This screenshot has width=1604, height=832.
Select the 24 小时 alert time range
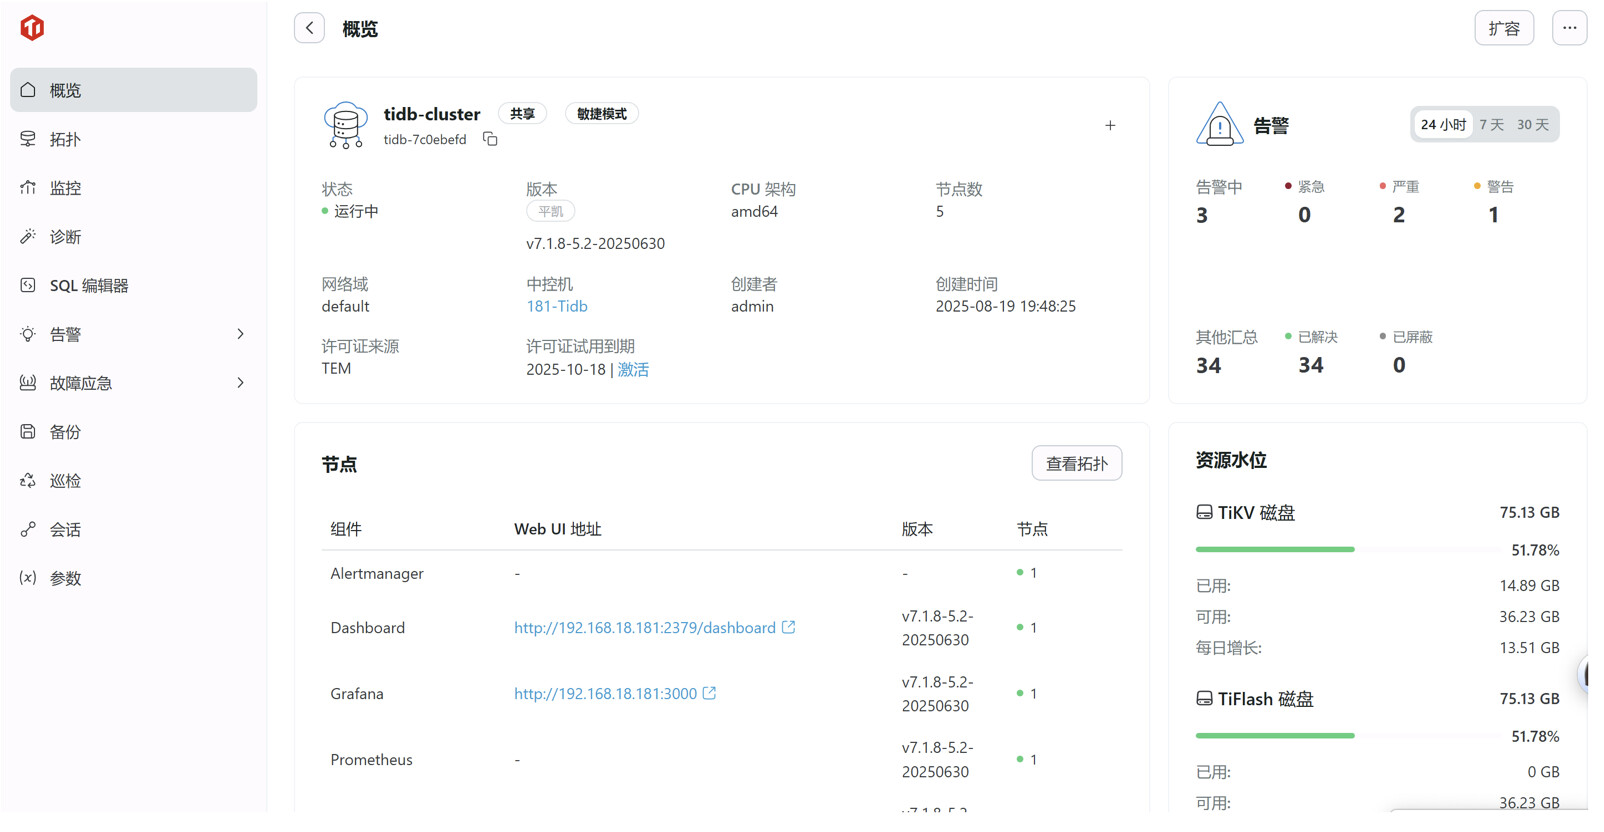pyautogui.click(x=1442, y=125)
